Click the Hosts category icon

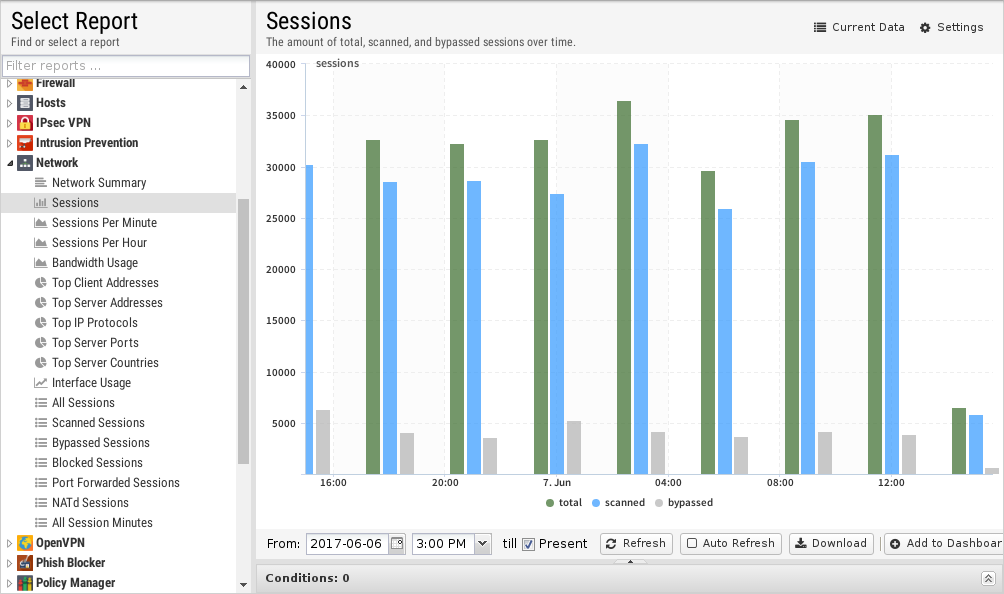pyautogui.click(x=24, y=103)
